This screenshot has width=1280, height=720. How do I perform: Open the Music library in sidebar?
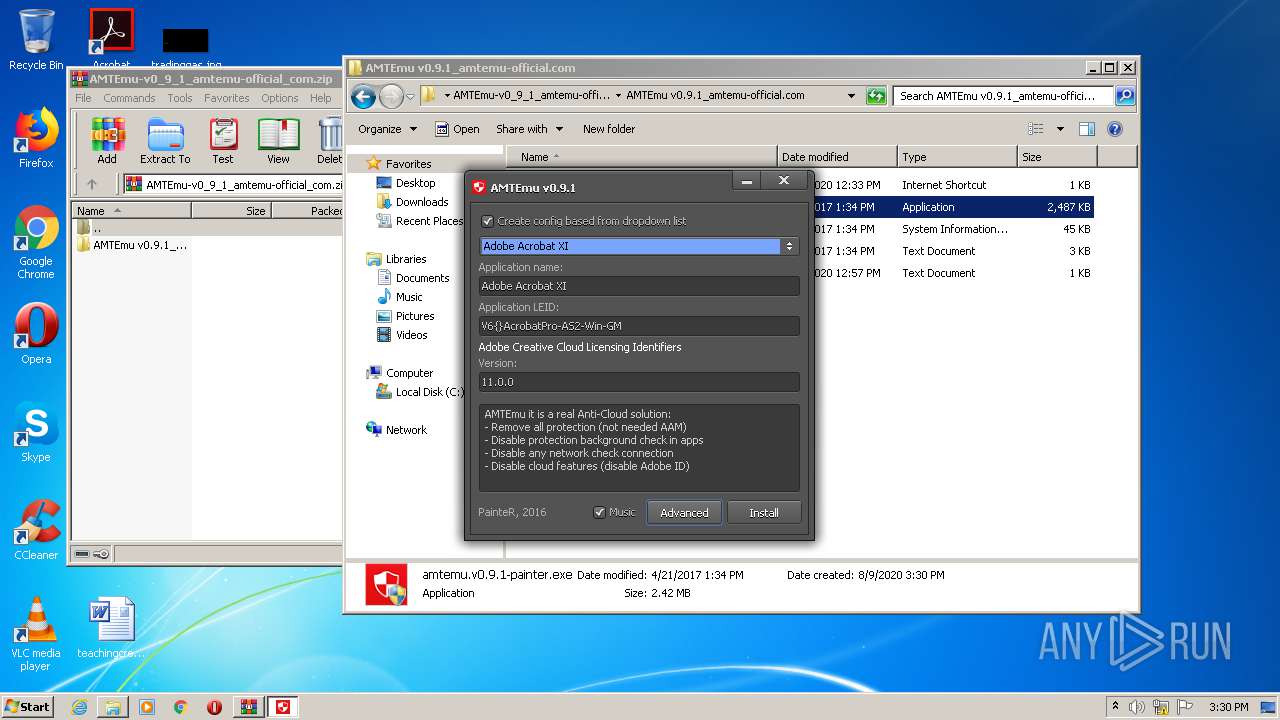pos(399,297)
